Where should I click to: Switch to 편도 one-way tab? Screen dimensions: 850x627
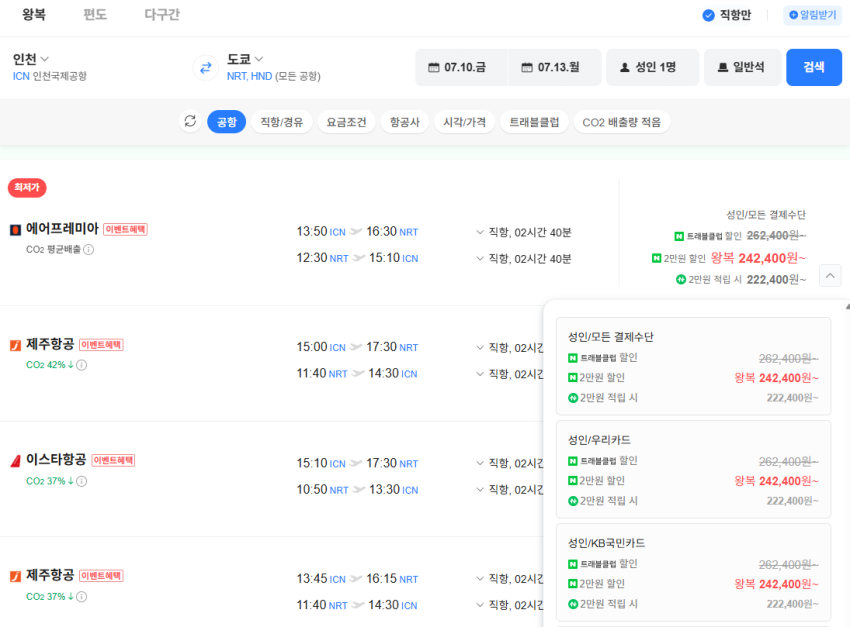(x=95, y=15)
